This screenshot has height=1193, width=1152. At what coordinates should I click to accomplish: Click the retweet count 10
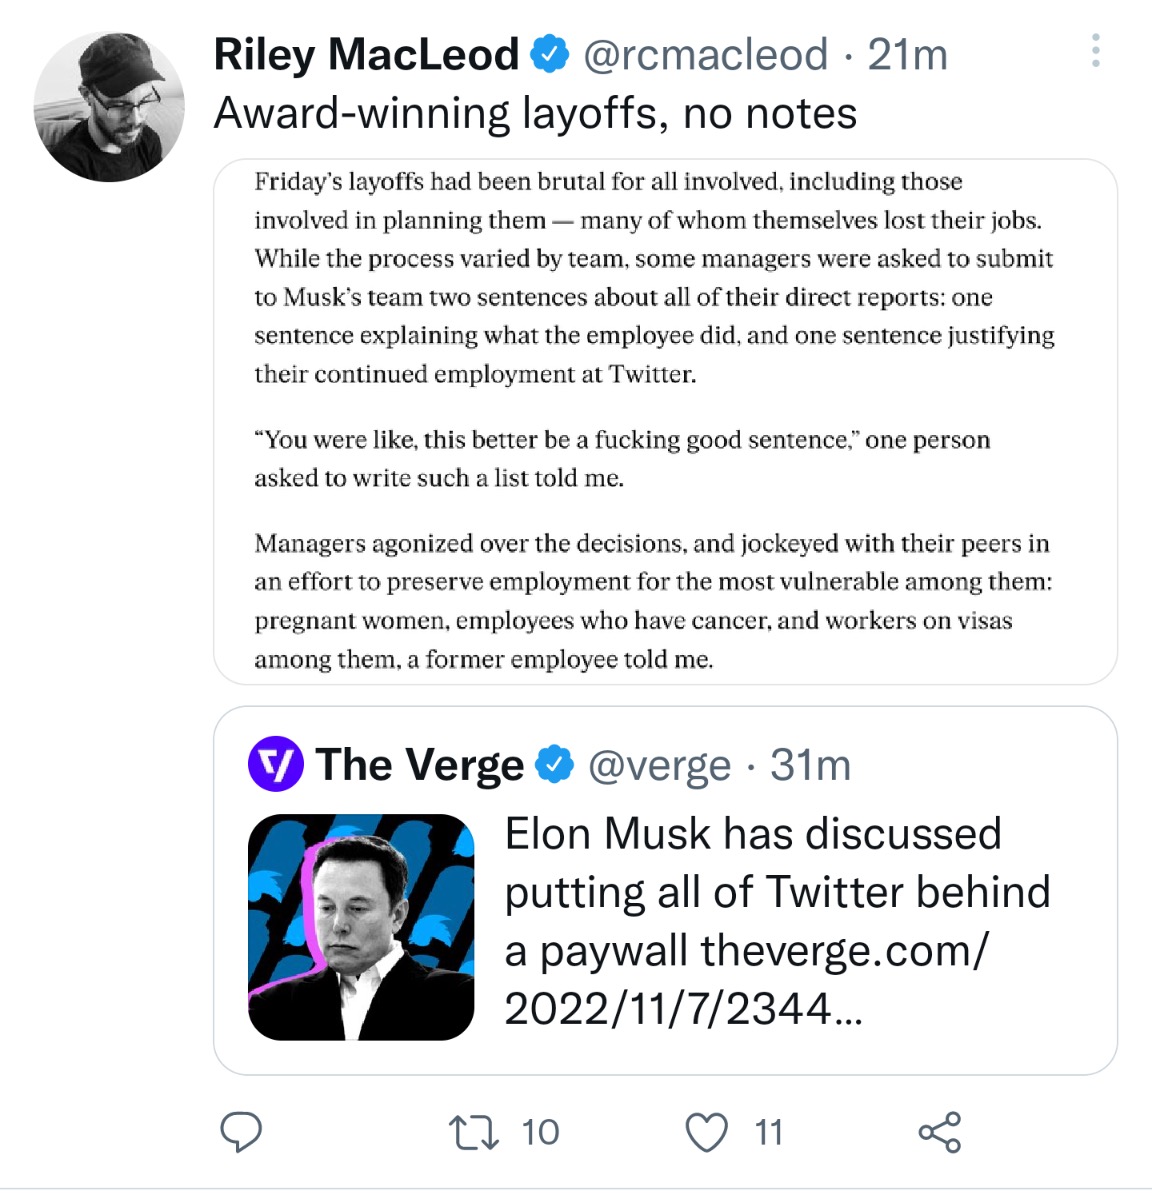[x=540, y=1132]
